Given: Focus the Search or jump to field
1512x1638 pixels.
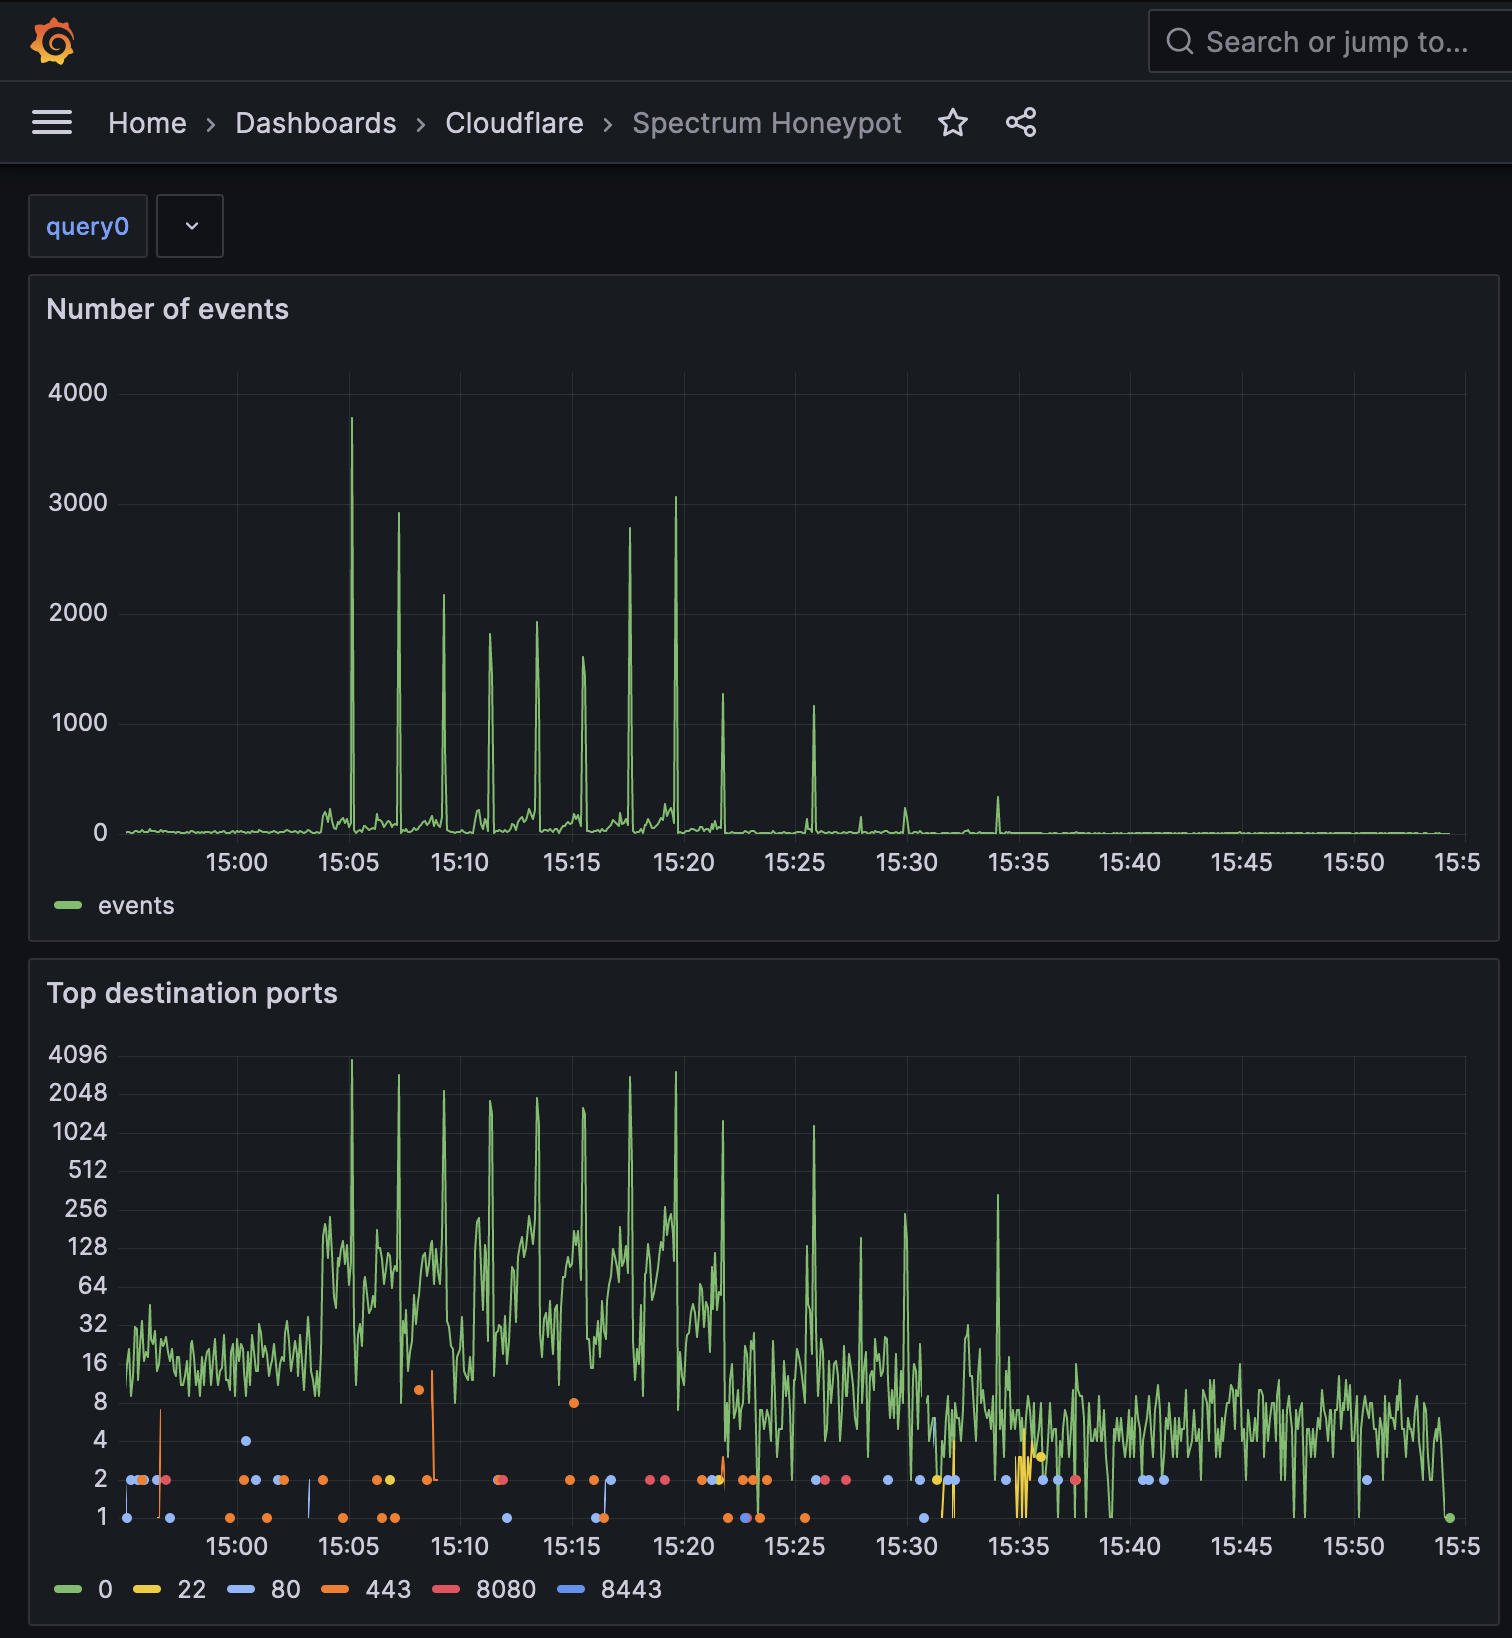Looking at the screenshot, I should point(1336,42).
